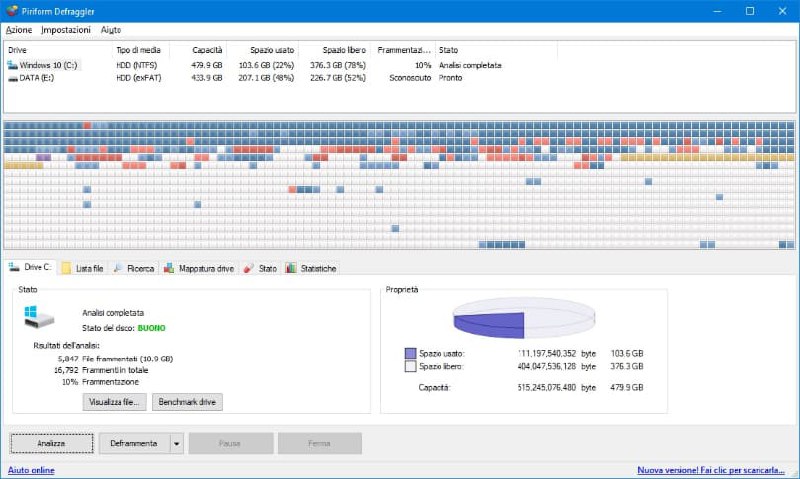This screenshot has width=800, height=479.
Task: Click the 433.9 GB capacity cell
Action: (207, 78)
